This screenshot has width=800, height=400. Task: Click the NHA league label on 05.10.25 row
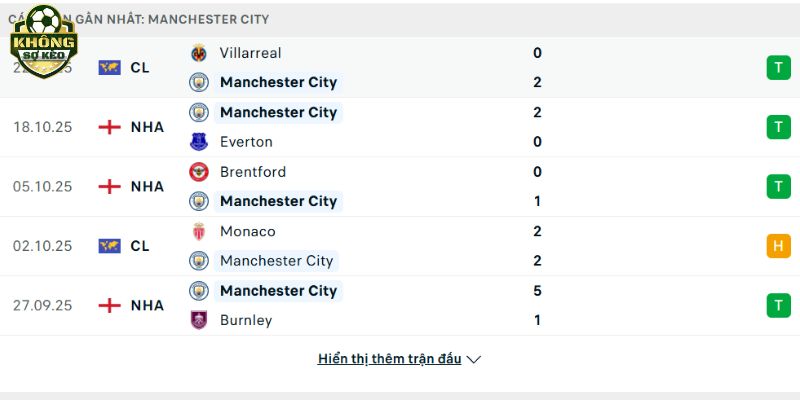(147, 186)
